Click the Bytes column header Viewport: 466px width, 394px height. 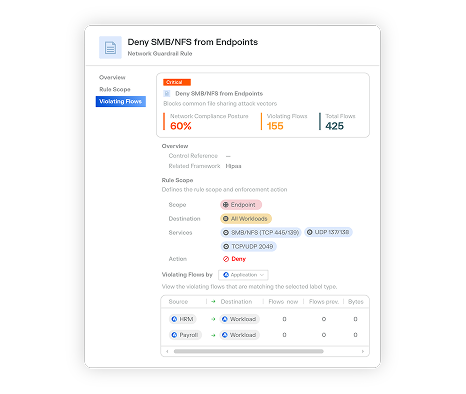(356, 302)
